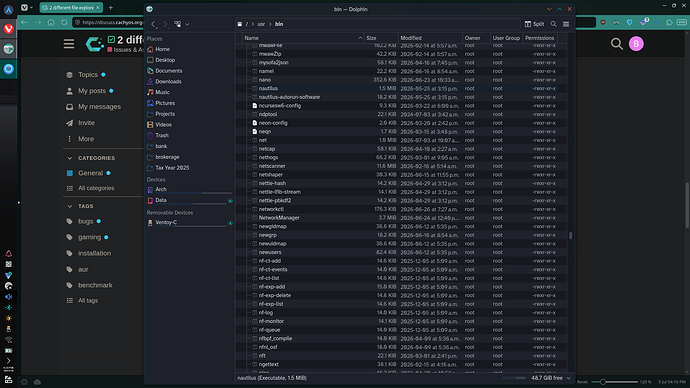690x388 pixels.
Task: Open forum search magnifier icon
Action: (x=617, y=44)
